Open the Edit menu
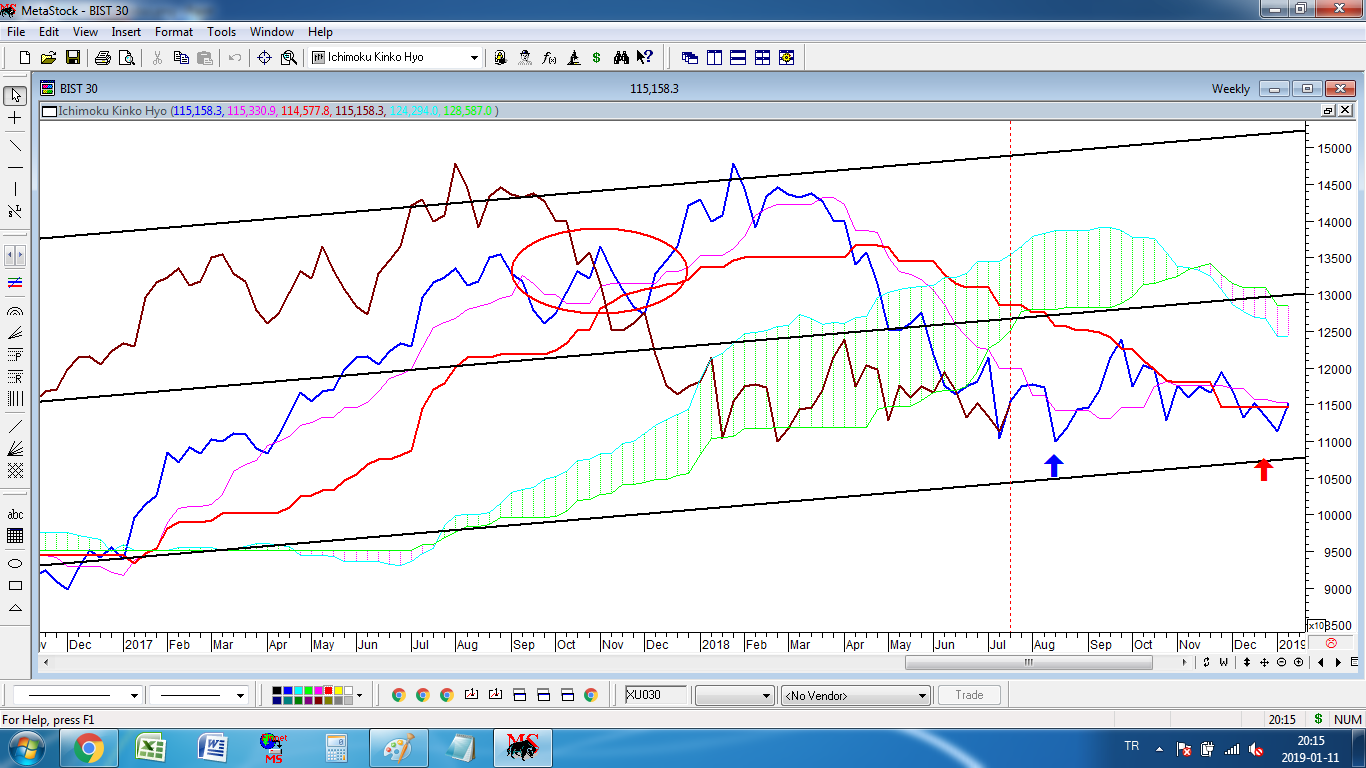Image resolution: width=1366 pixels, height=768 pixels. point(49,32)
